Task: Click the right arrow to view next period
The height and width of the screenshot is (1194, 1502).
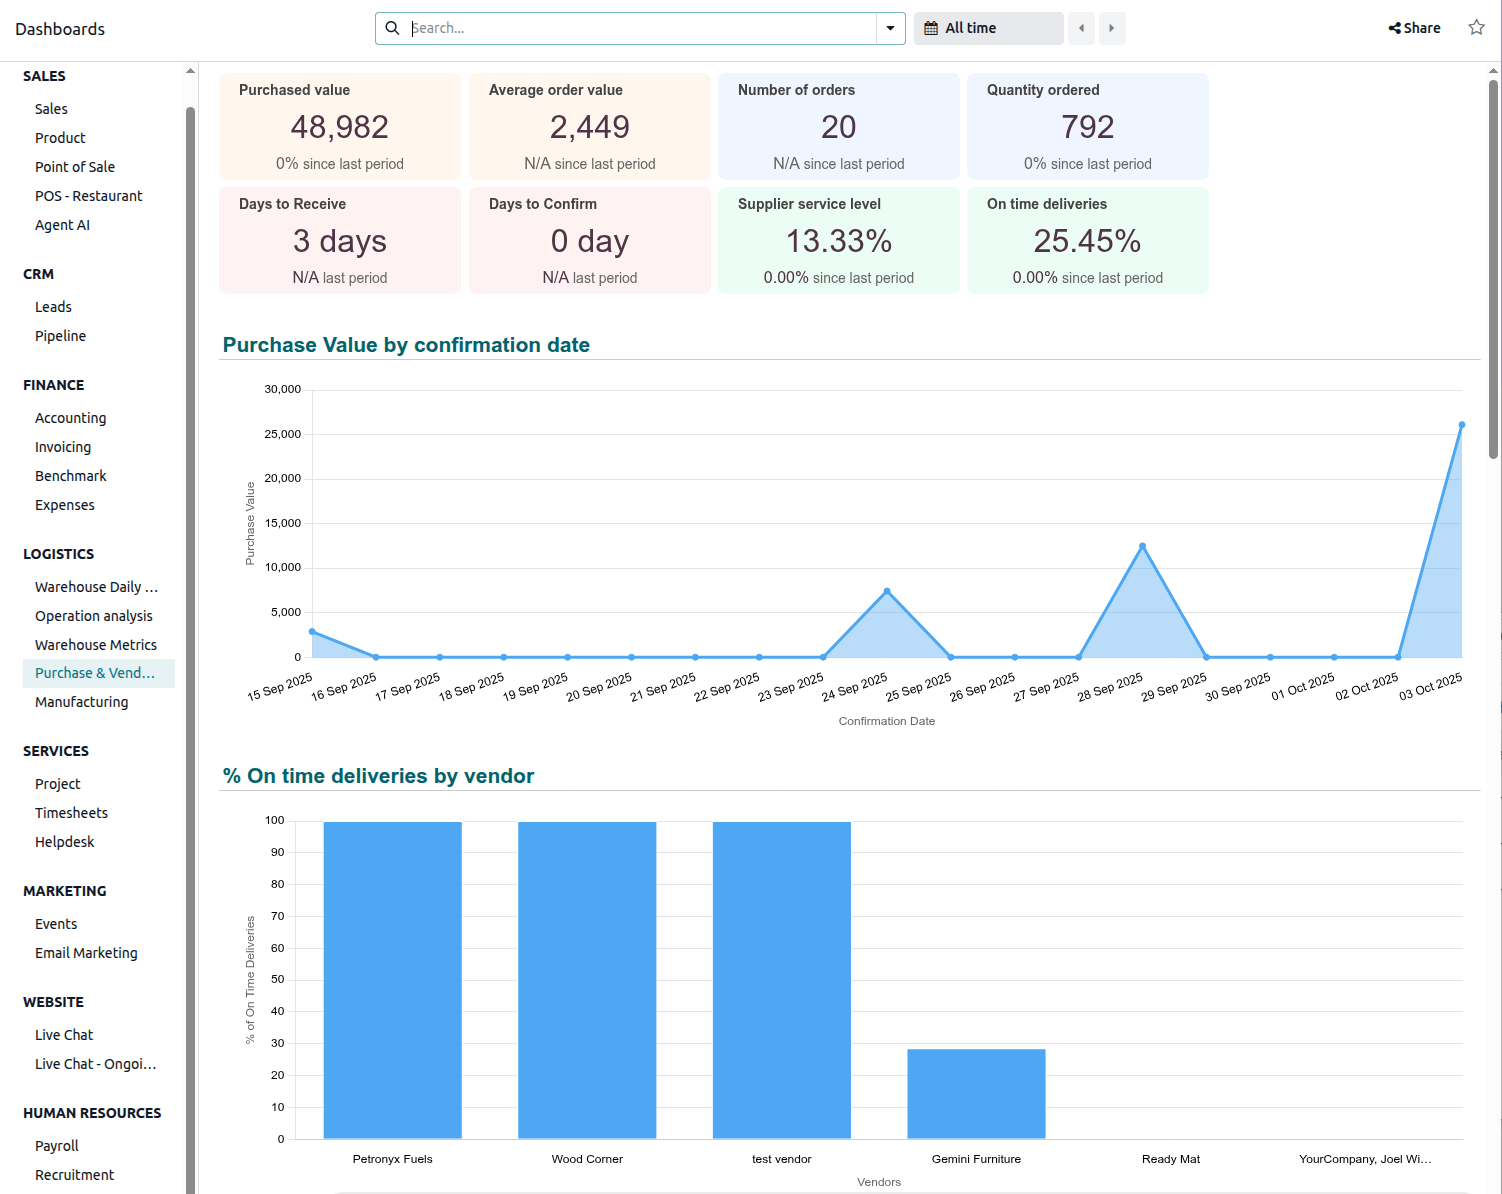Action: click(x=1112, y=28)
